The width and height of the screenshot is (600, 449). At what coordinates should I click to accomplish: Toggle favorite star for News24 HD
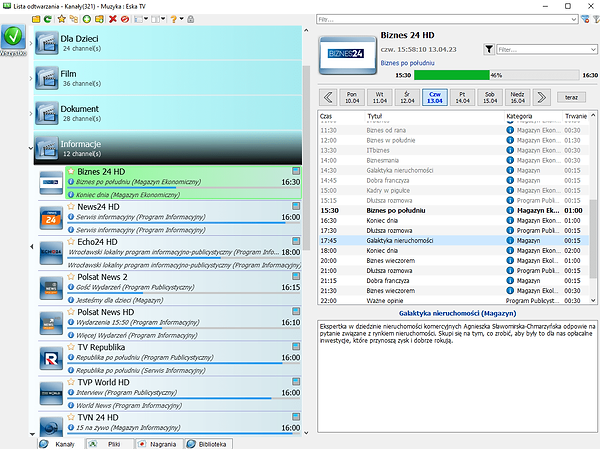pyautogui.click(x=71, y=206)
